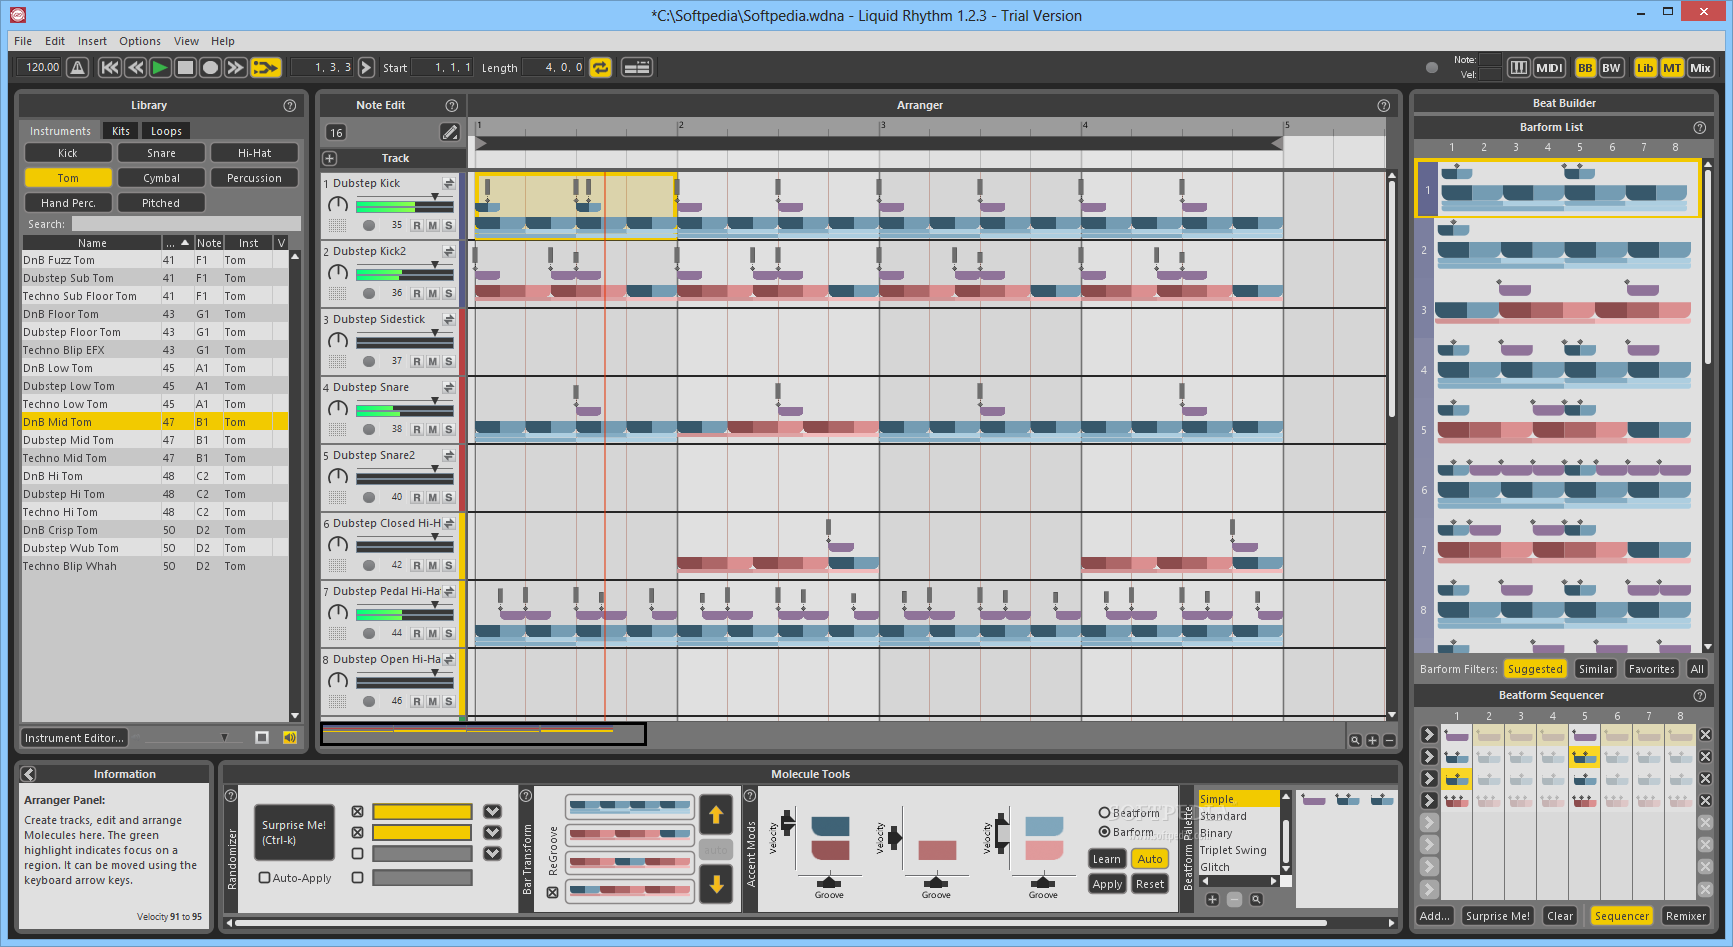Click the arranger layout icon in toolbar
The height and width of the screenshot is (947, 1733).
pos(637,67)
